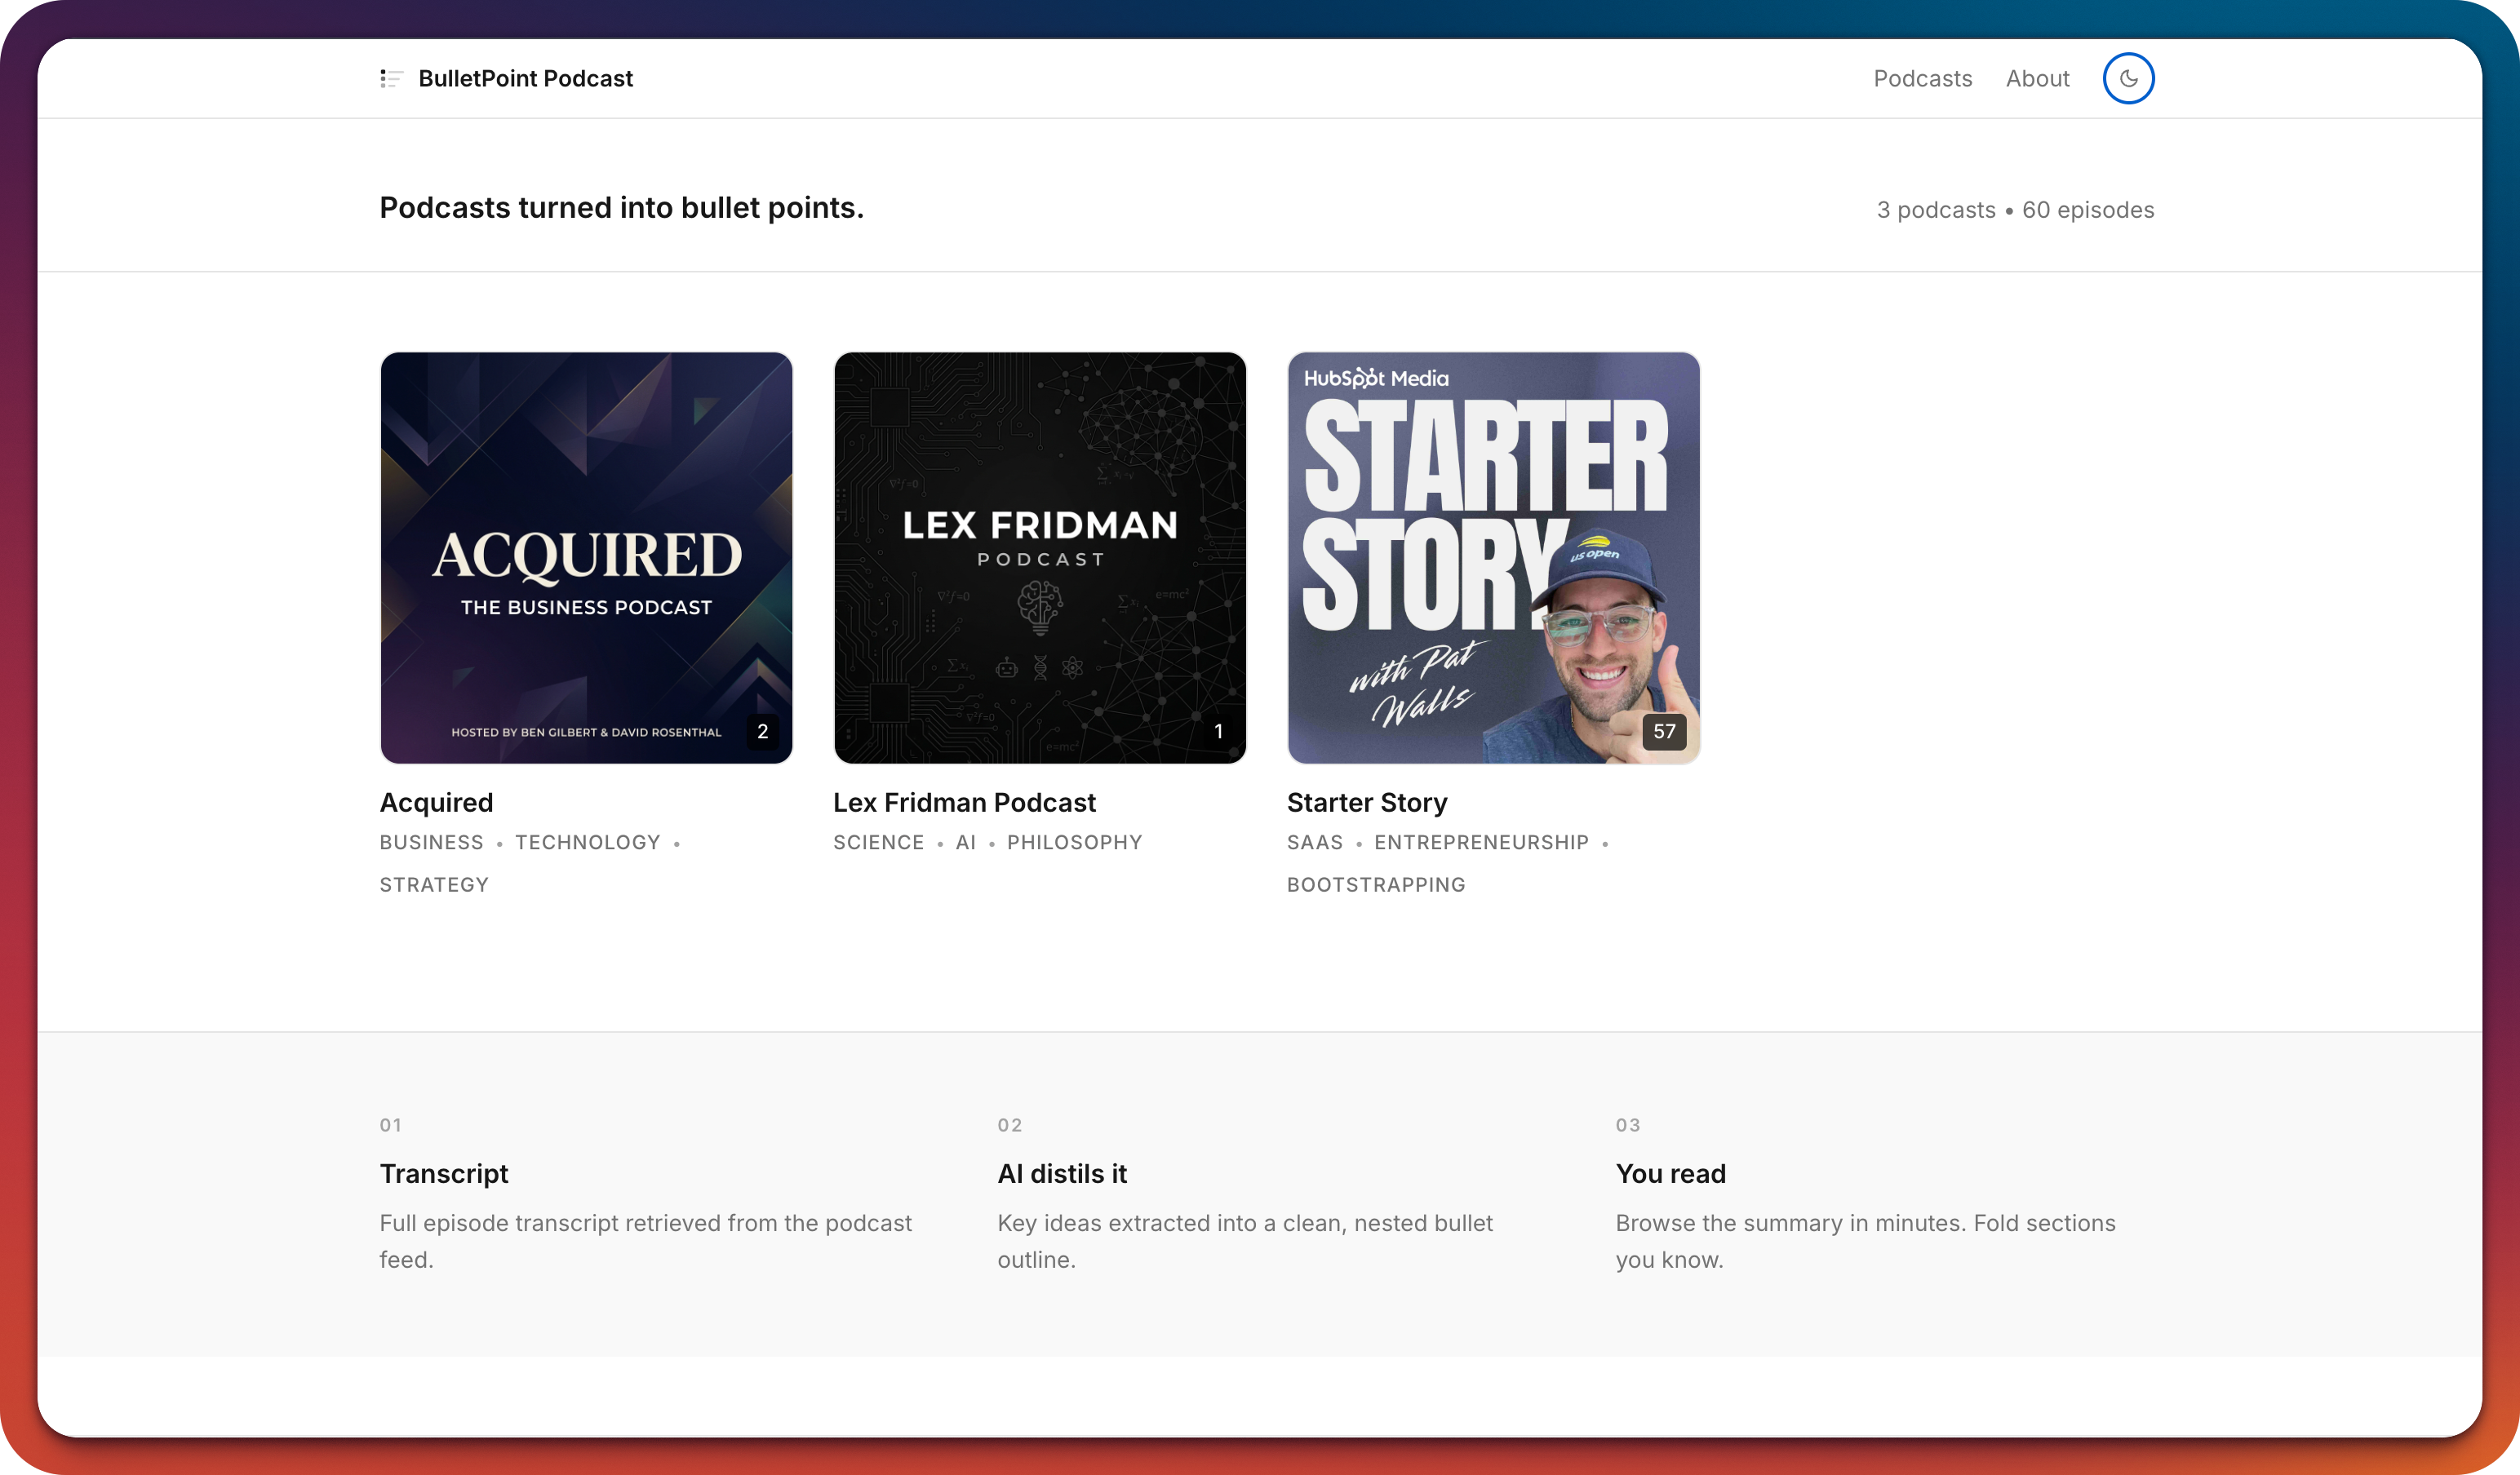Click the '3 podcasts • 60 episodes' counter
The width and height of the screenshot is (2520, 1475).
2015,210
